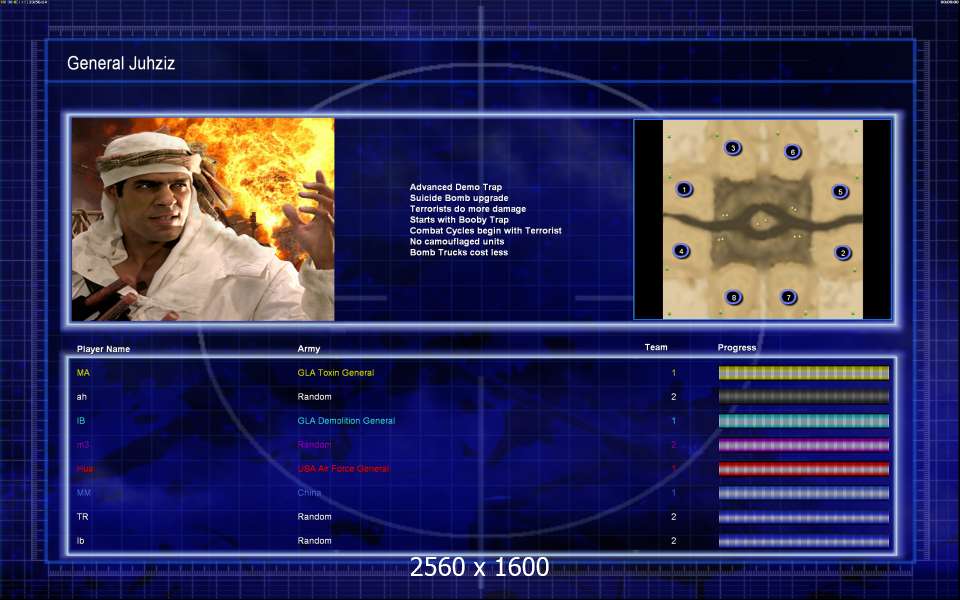Click the purple Random army label
Image resolution: width=960 pixels, height=600 pixels.
pyautogui.click(x=314, y=444)
